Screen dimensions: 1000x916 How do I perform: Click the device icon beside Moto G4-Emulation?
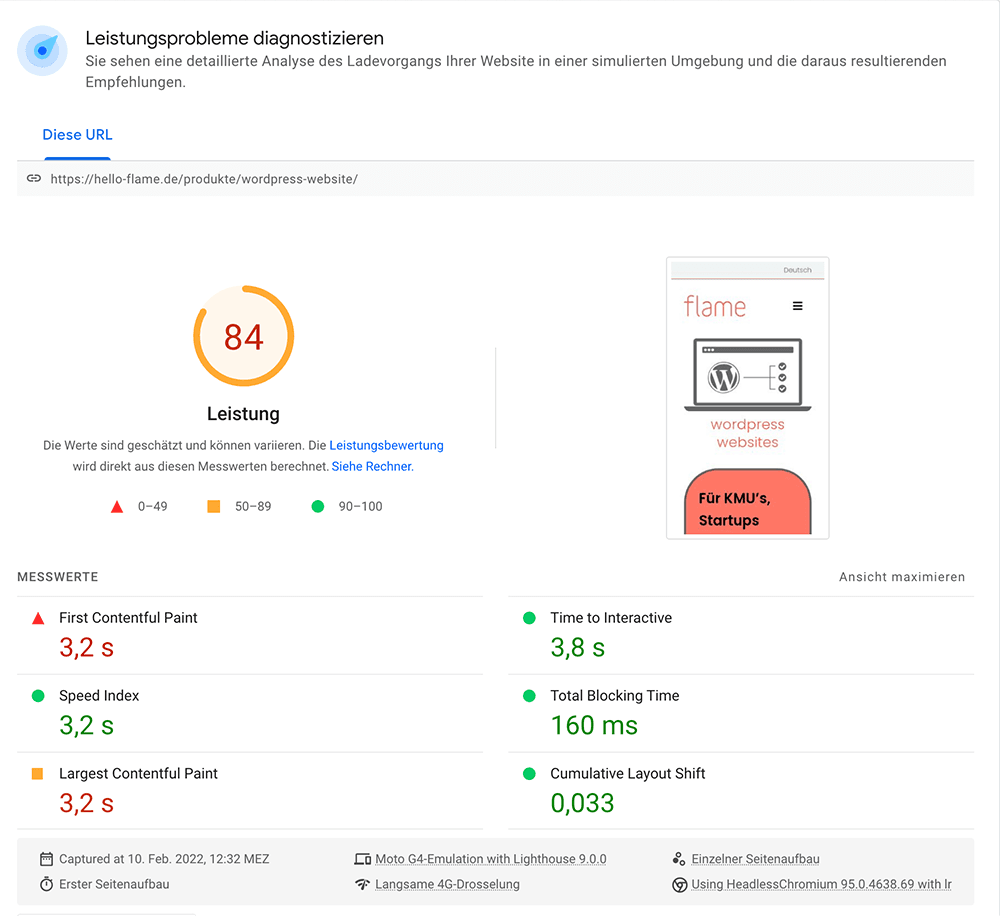tap(363, 859)
